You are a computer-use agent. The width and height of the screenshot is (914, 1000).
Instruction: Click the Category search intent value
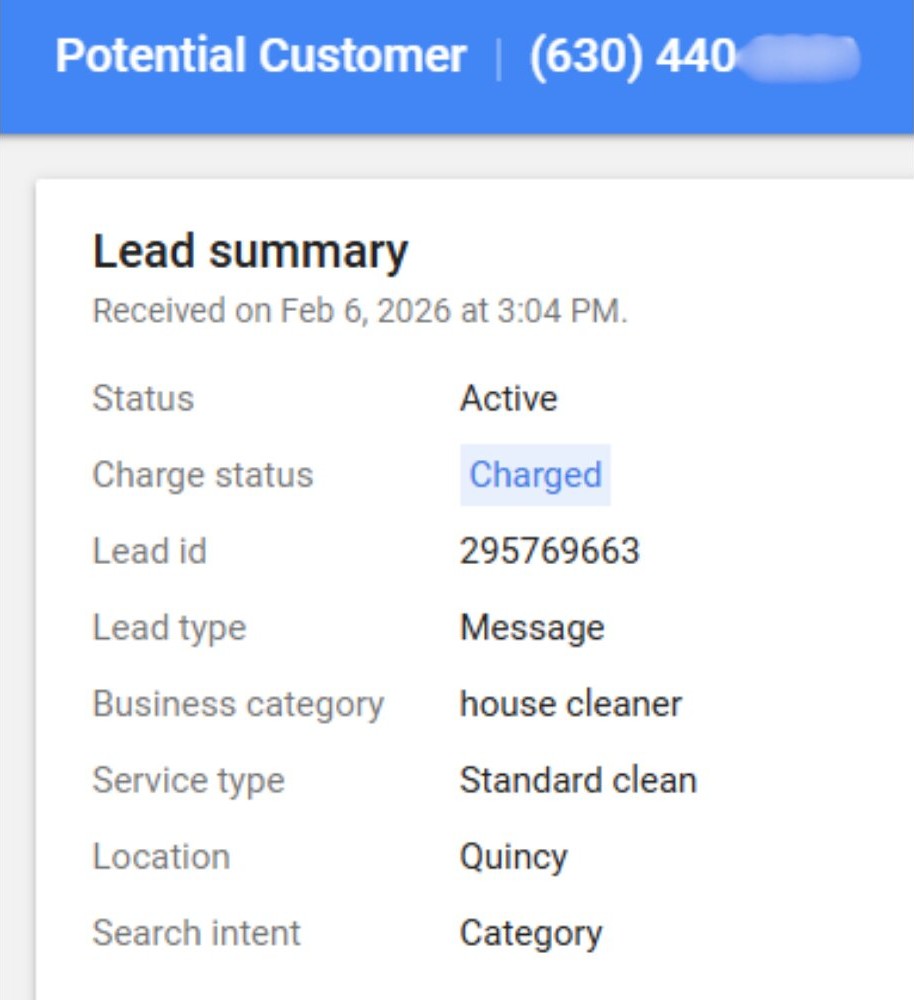531,933
